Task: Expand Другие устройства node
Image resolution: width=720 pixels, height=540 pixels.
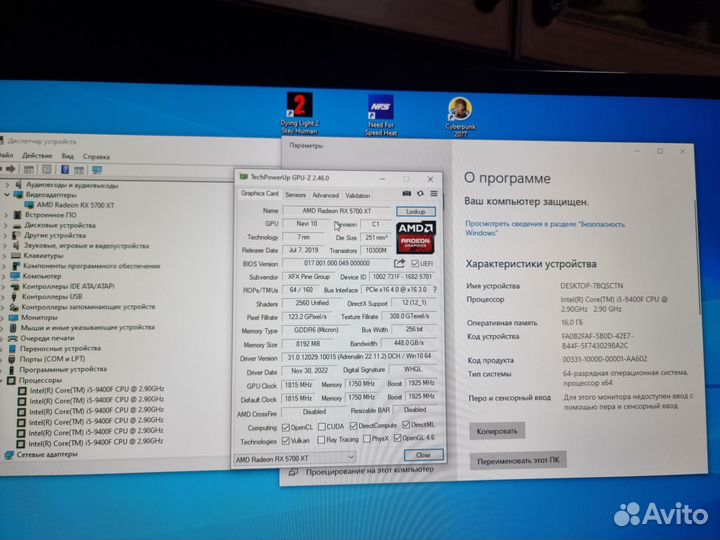Action: [x=6, y=236]
